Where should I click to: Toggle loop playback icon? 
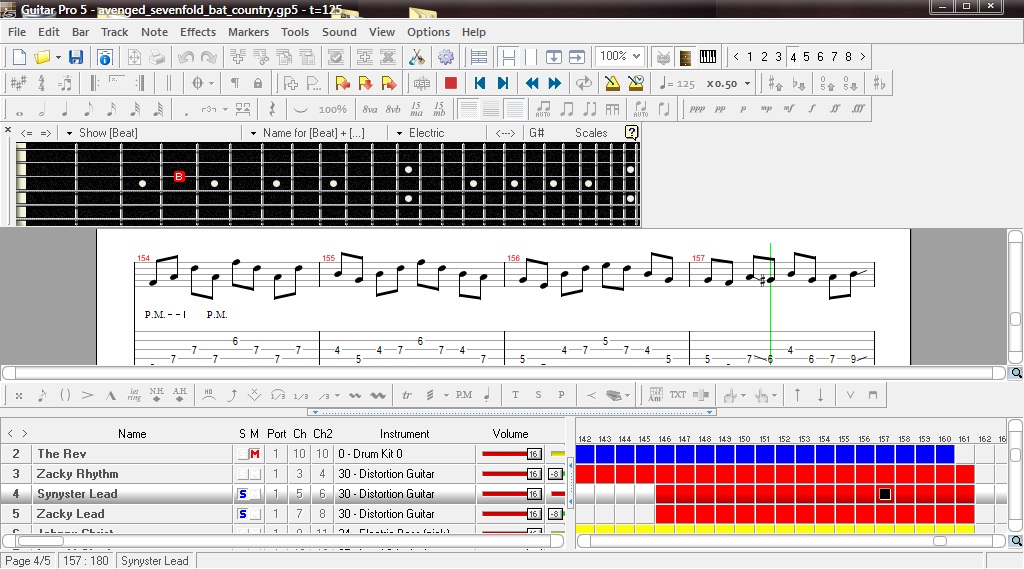pyautogui.click(x=583, y=83)
